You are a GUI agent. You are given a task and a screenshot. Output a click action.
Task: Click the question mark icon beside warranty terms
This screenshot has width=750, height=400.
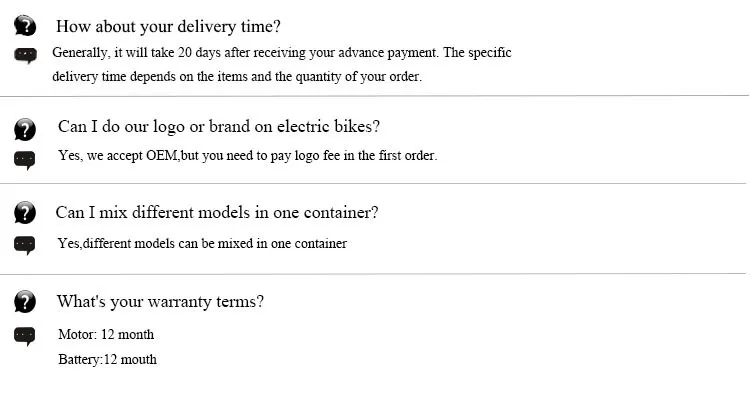25,301
